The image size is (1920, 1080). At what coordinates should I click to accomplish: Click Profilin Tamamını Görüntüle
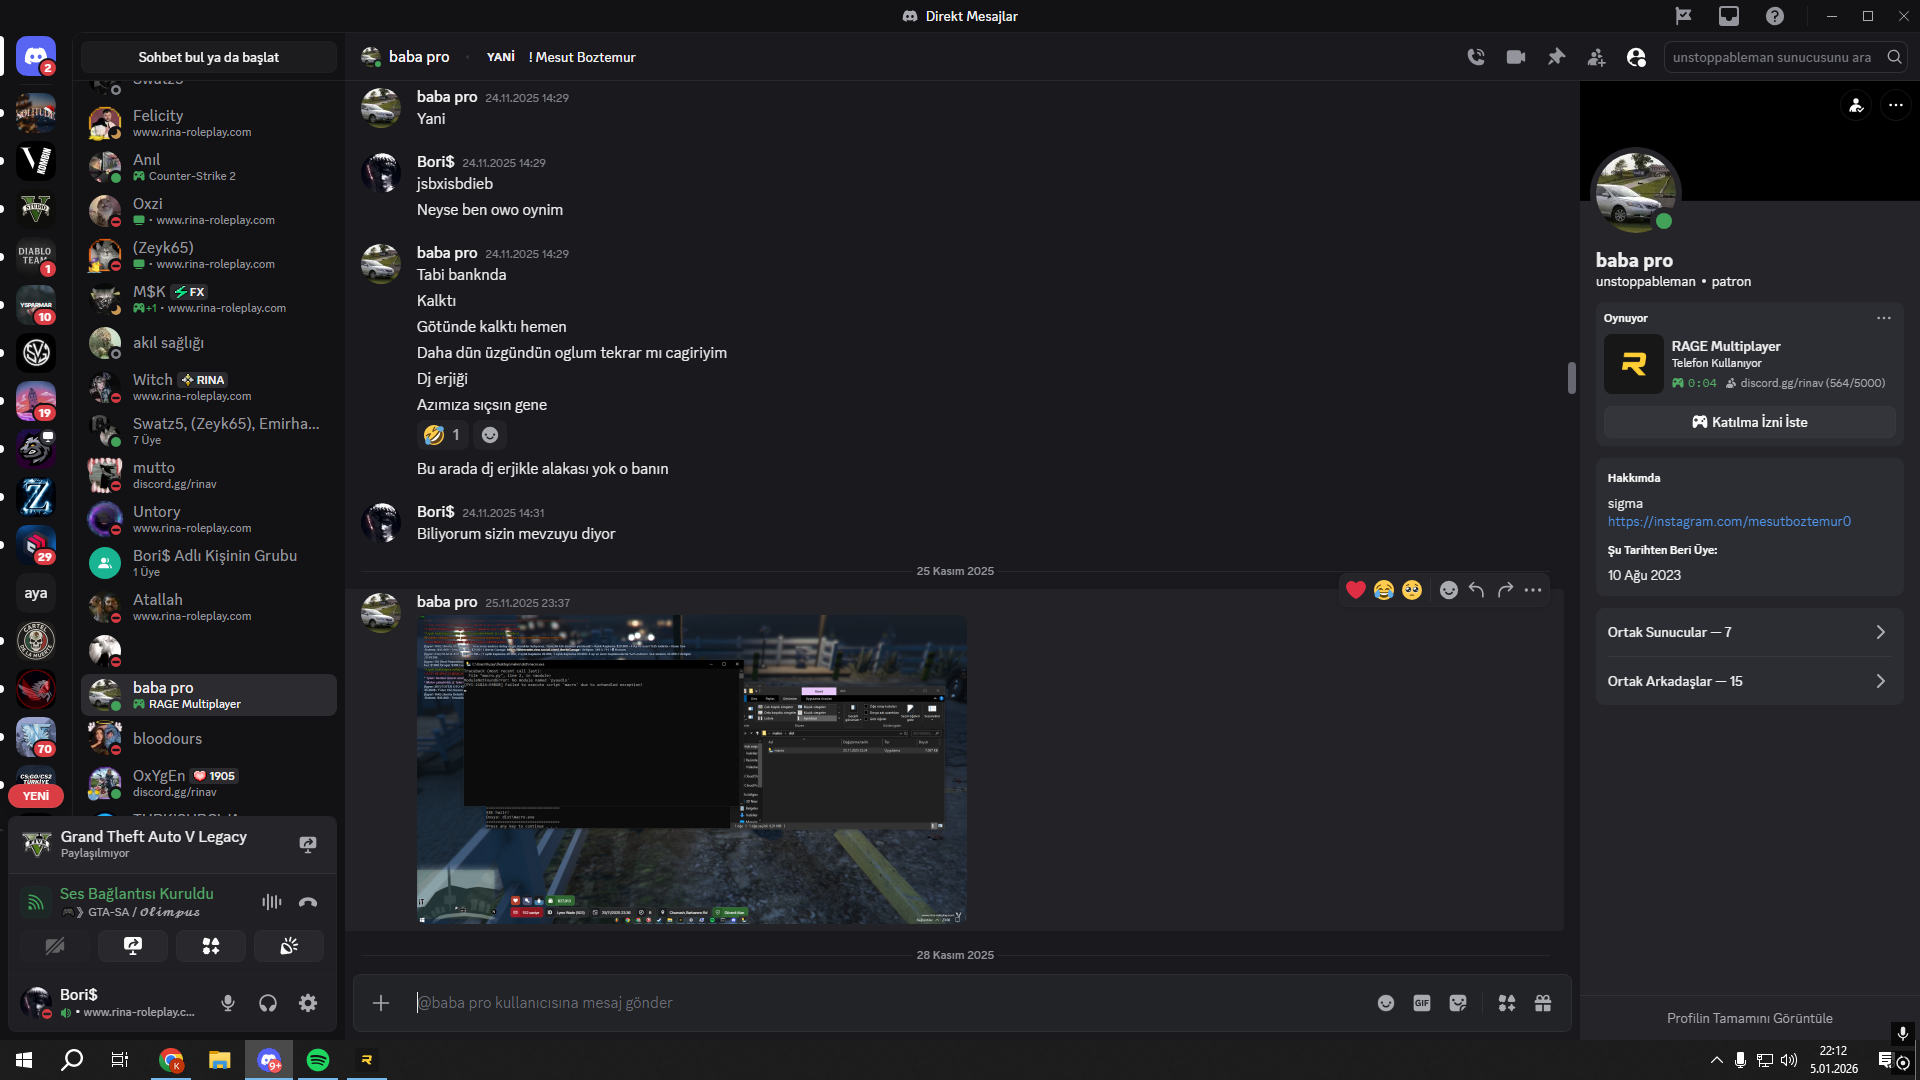pos(1749,1018)
